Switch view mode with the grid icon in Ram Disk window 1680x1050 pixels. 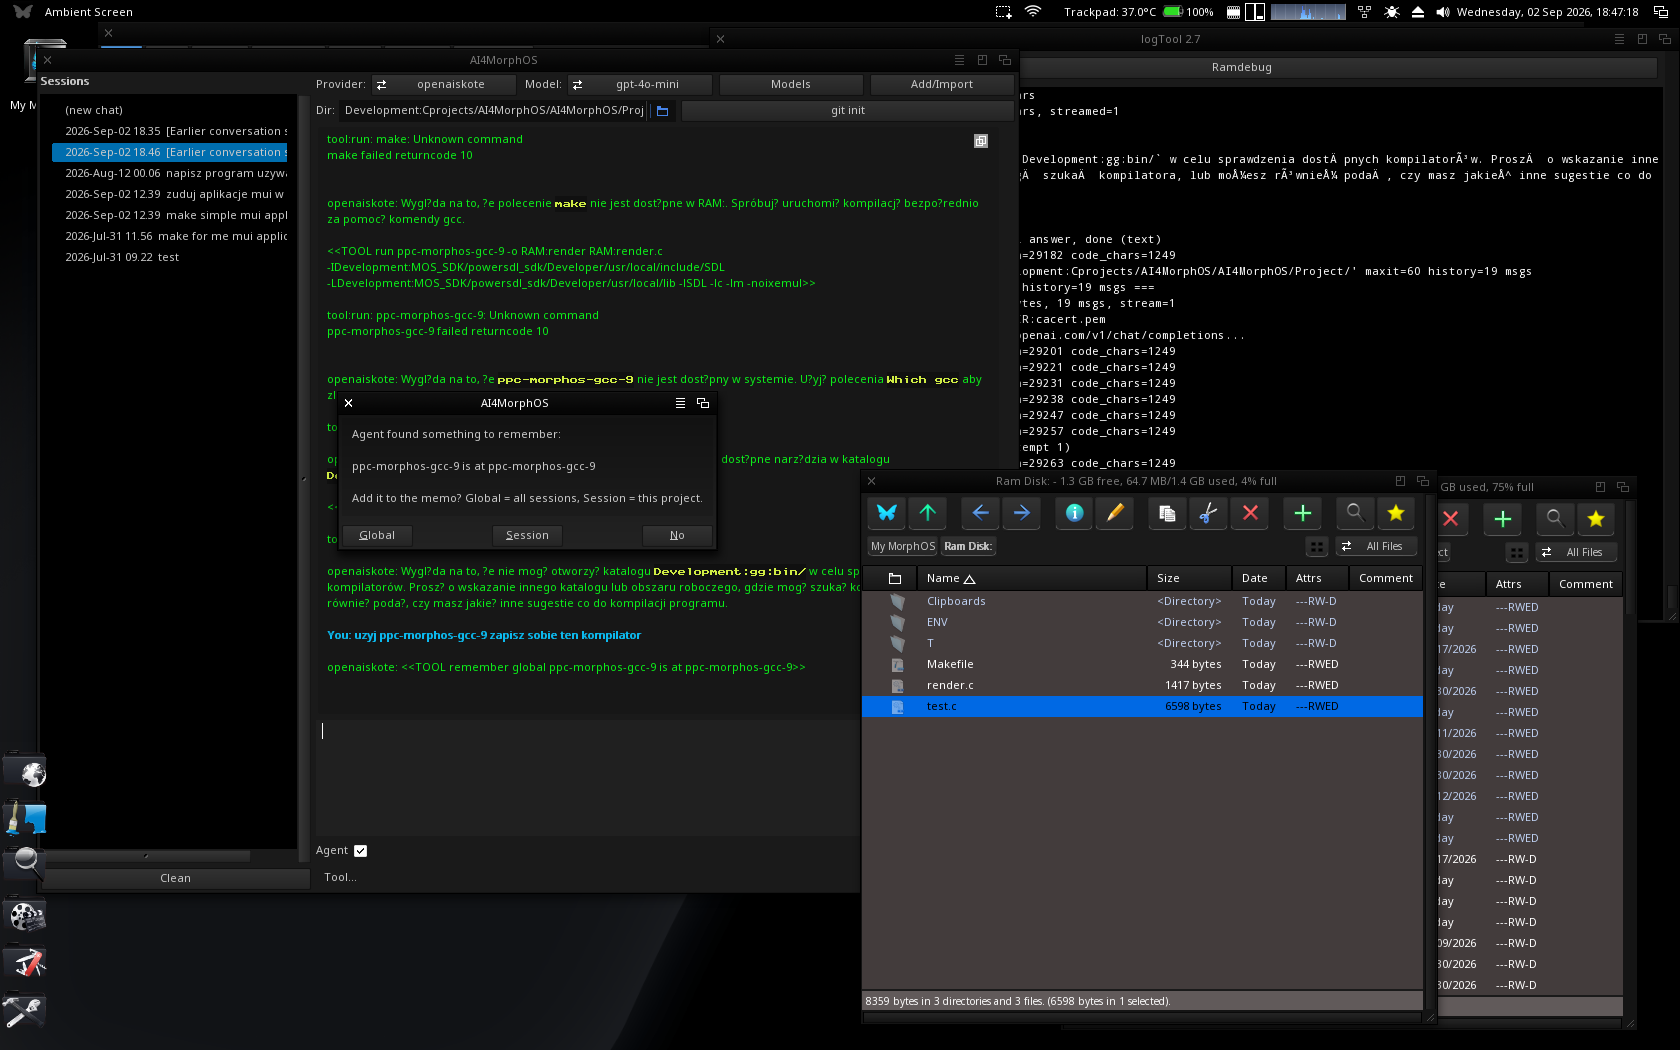1317,547
